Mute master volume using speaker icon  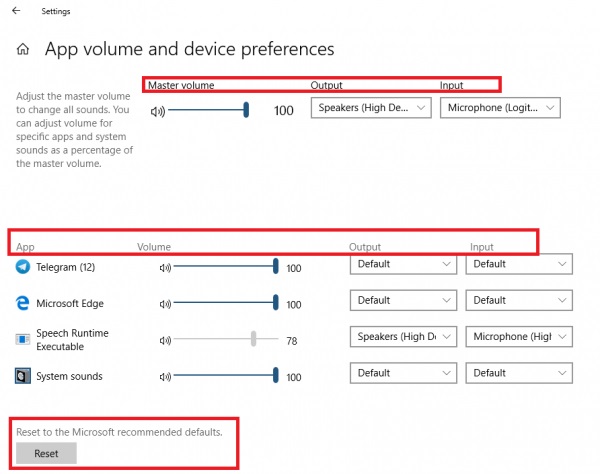tap(157, 111)
